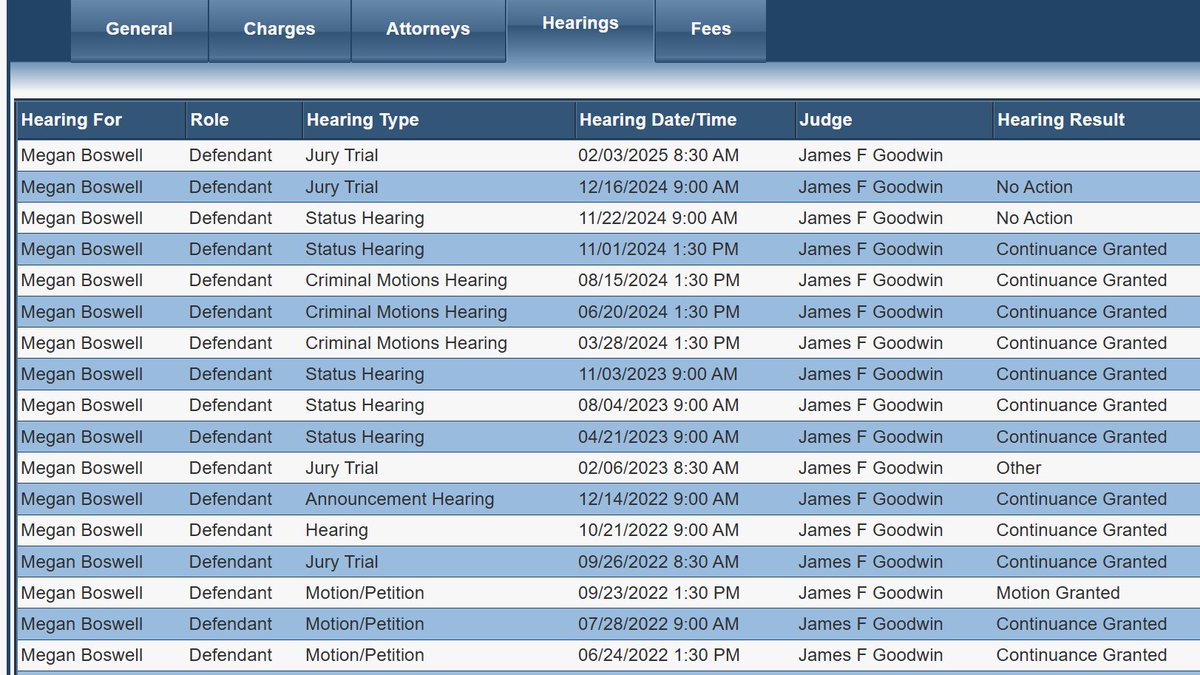1200x675 pixels.
Task: Click Megan Boswell in the 06/24/2022 row
Action: point(82,655)
